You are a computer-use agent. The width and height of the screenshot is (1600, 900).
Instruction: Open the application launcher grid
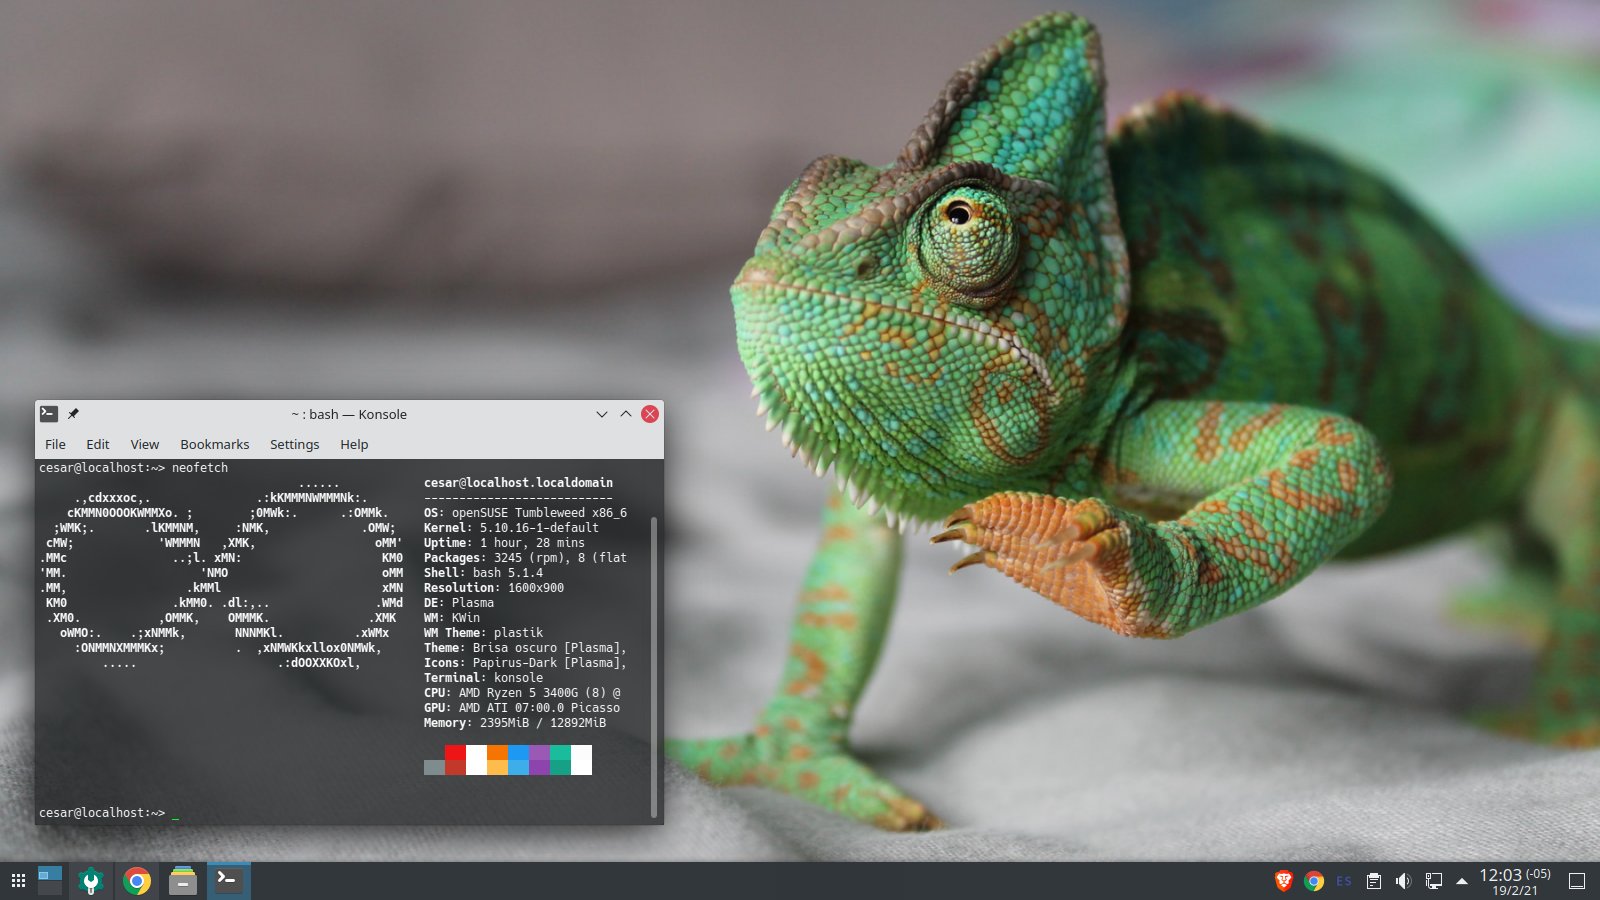click(x=18, y=881)
